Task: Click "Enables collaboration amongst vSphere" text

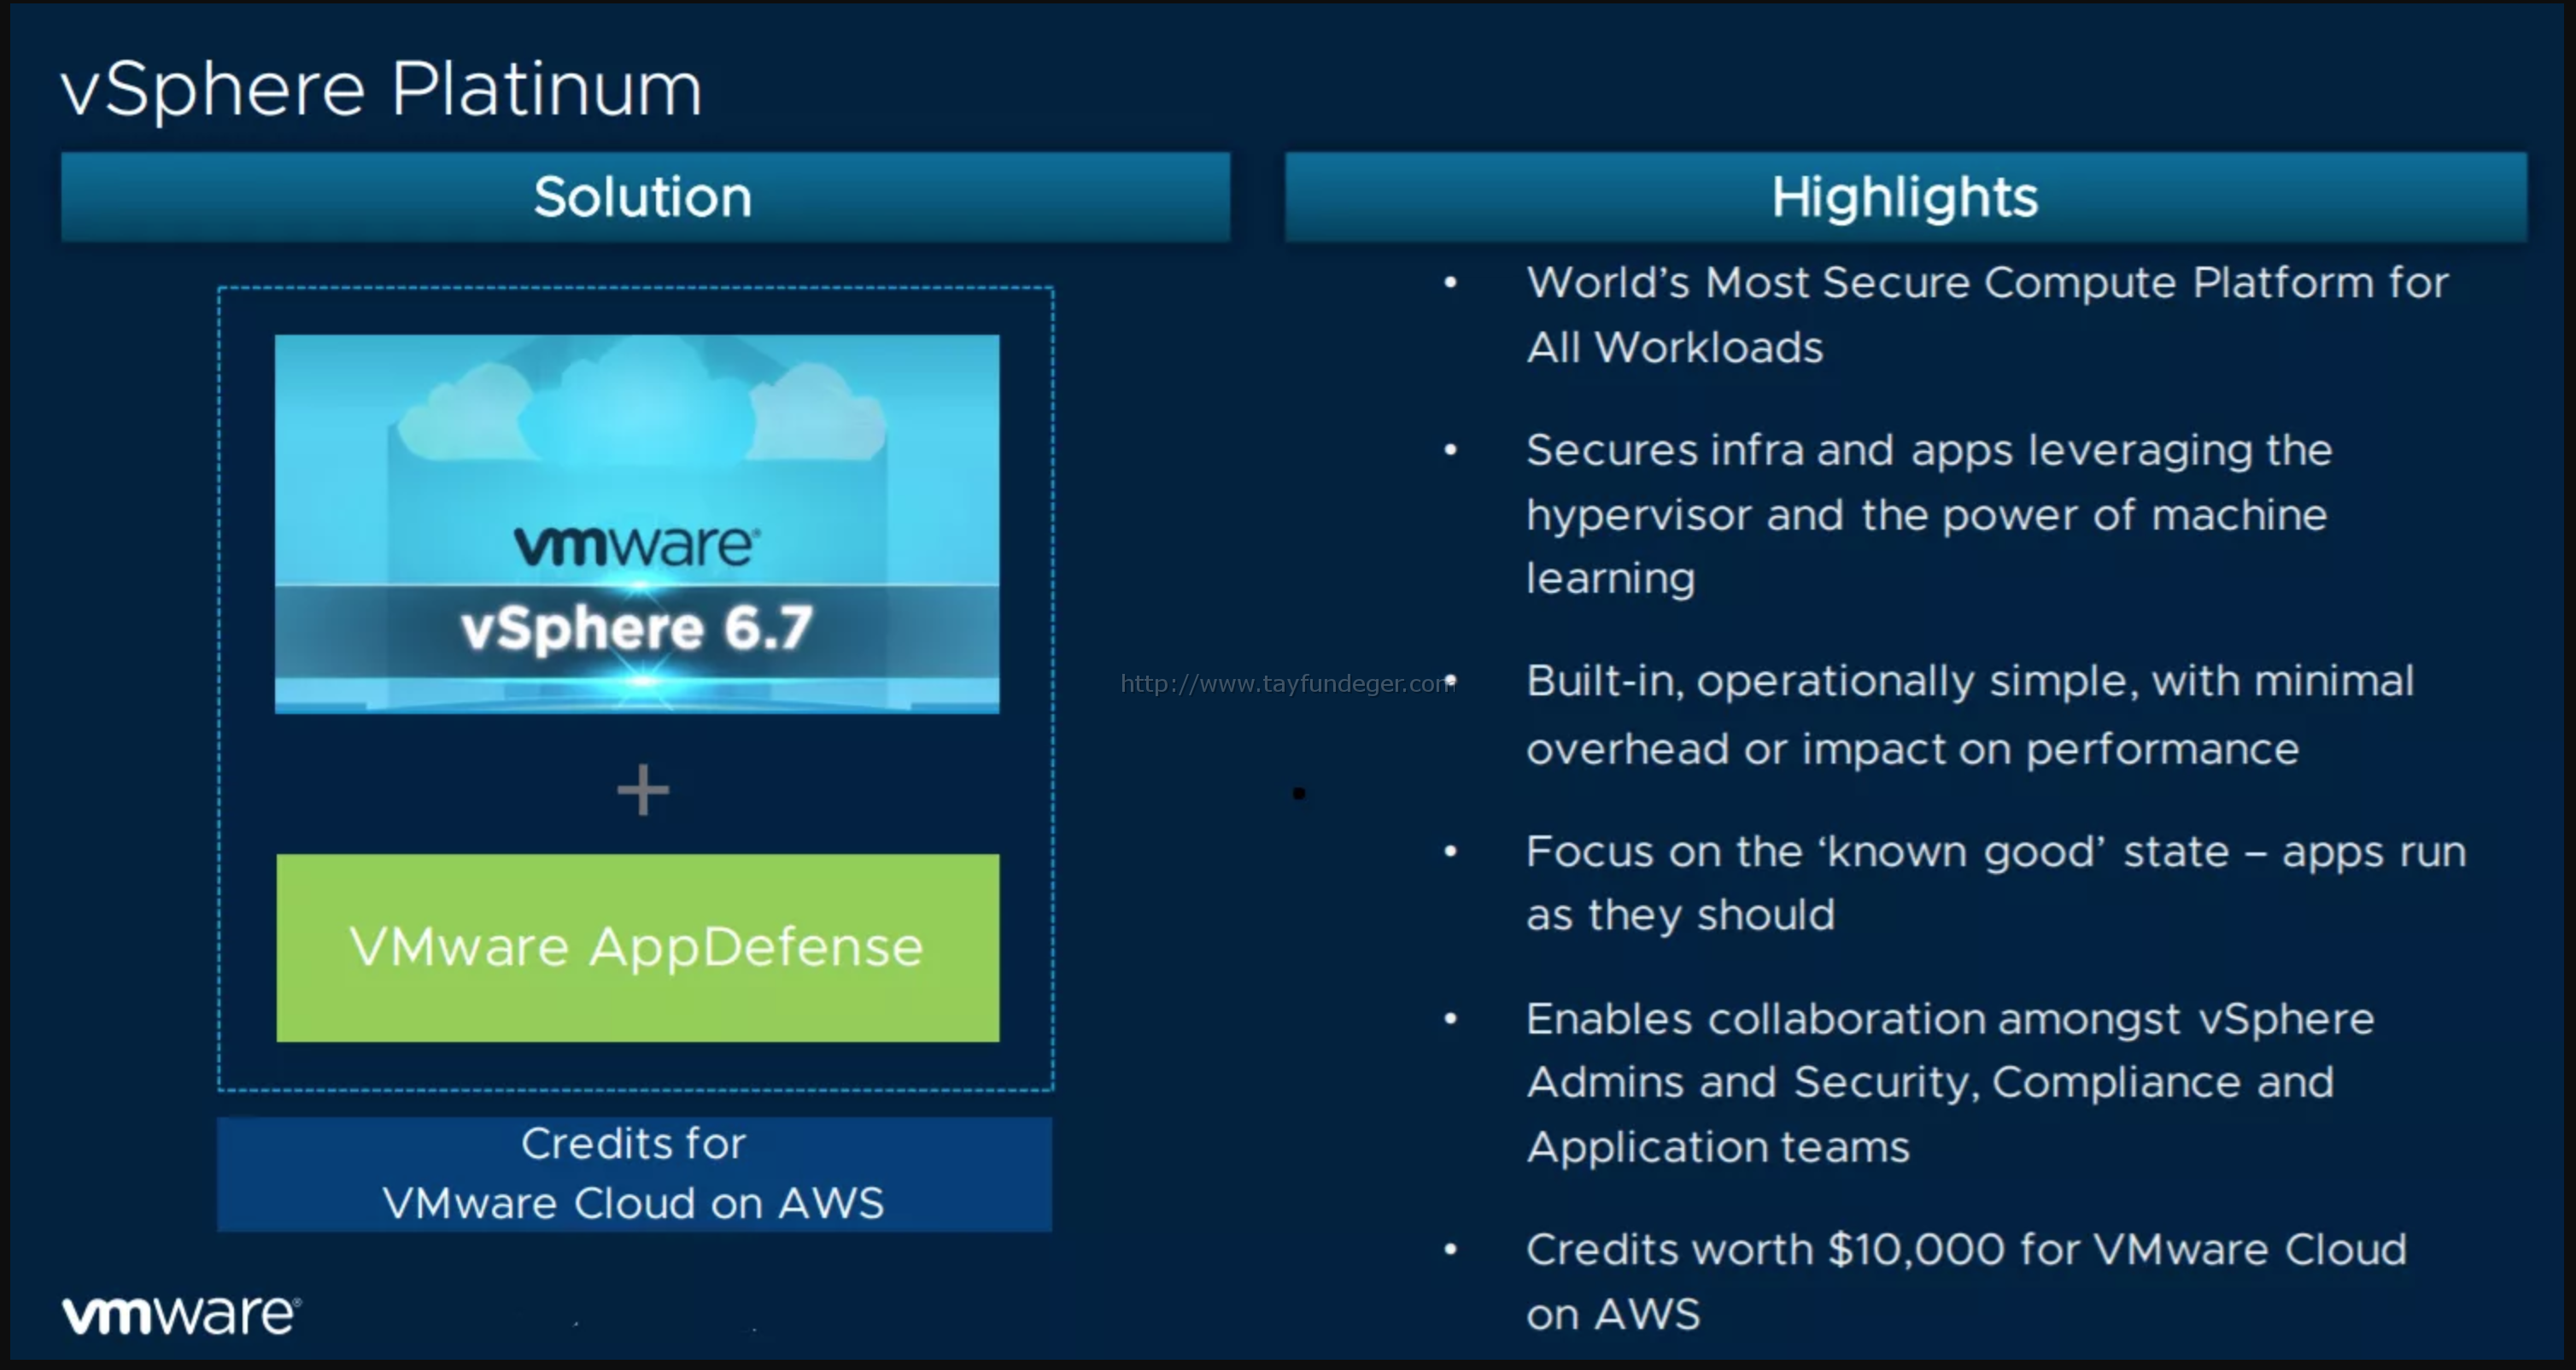Action: tap(1950, 1019)
